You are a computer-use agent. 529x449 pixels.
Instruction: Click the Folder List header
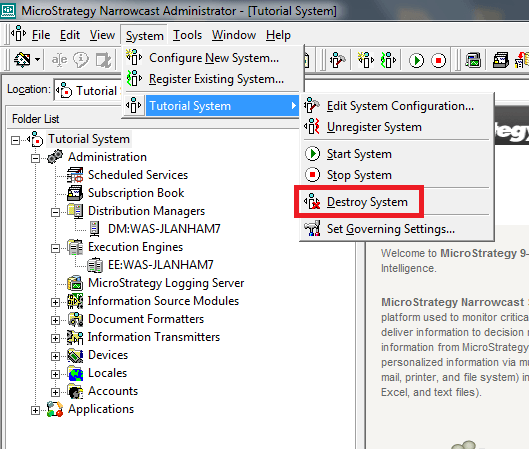click(35, 119)
